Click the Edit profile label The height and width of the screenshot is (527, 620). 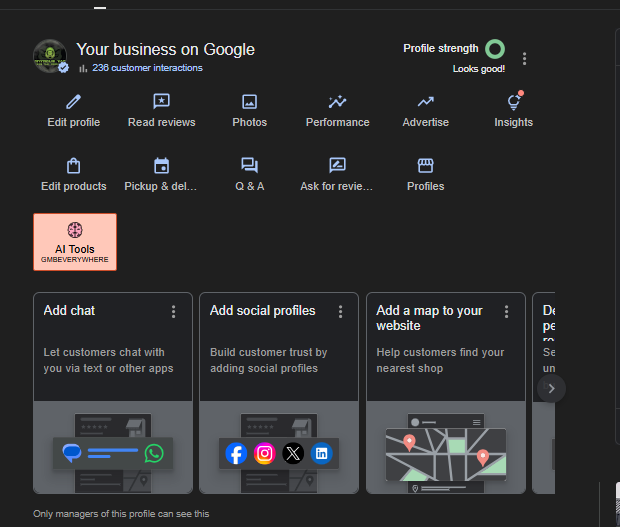coord(74,123)
